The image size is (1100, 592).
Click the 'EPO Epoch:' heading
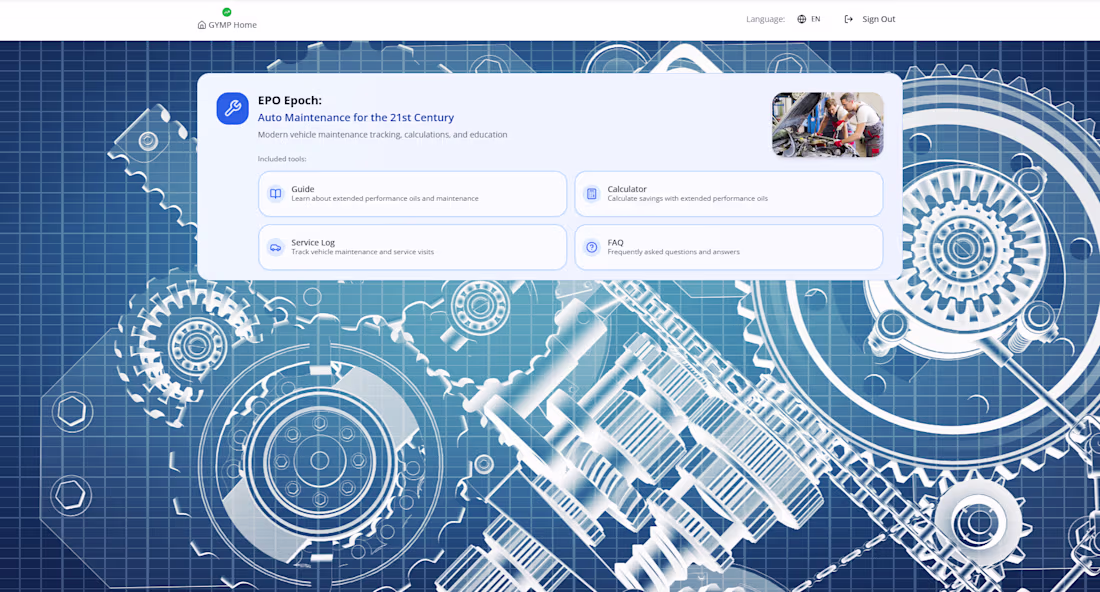290,100
